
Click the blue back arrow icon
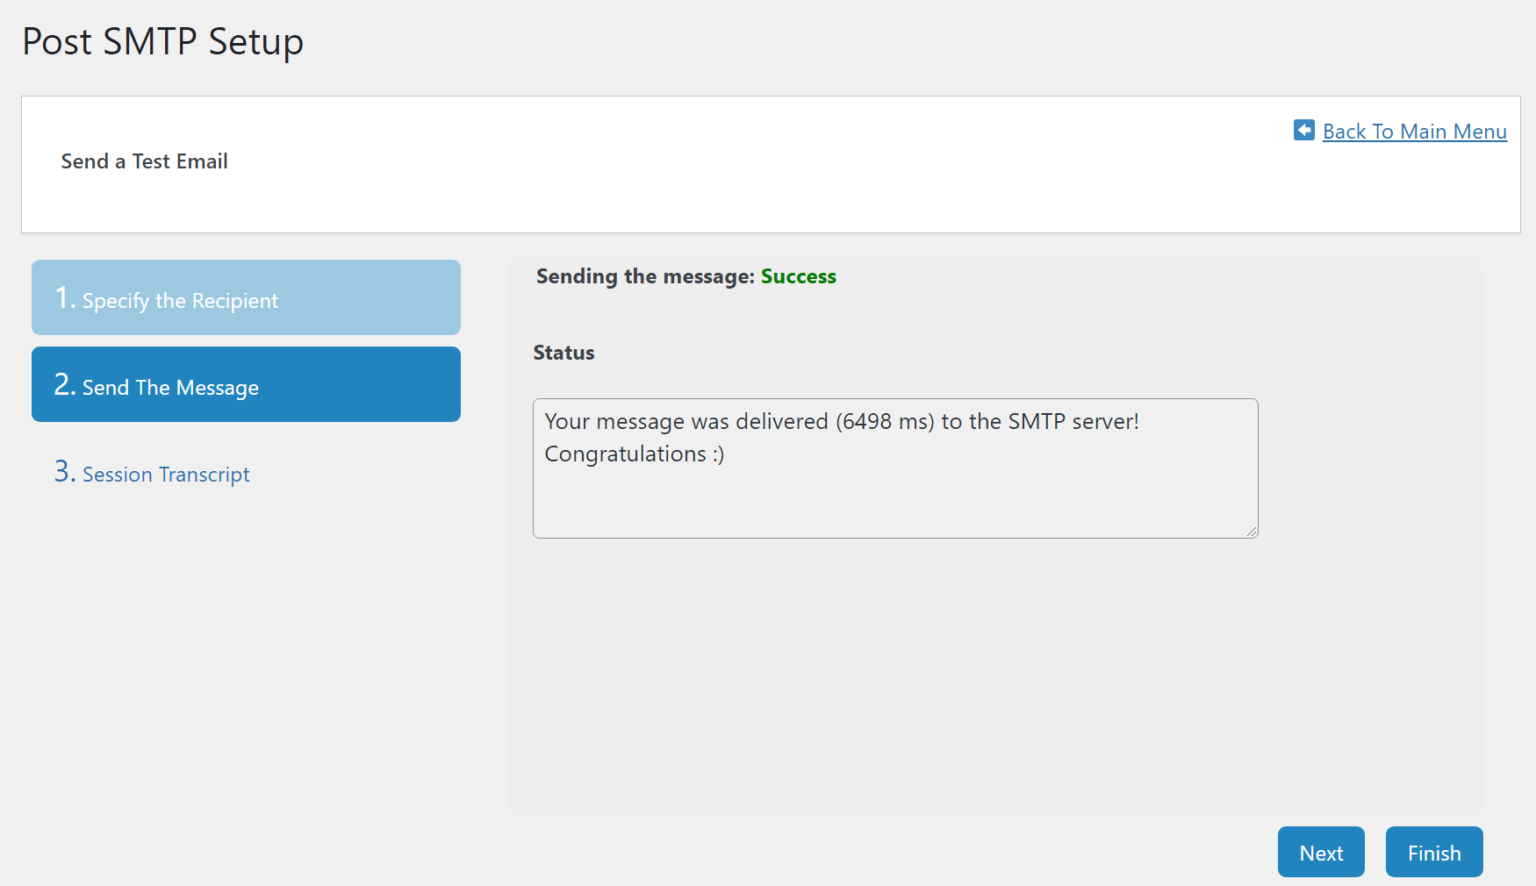click(1304, 130)
